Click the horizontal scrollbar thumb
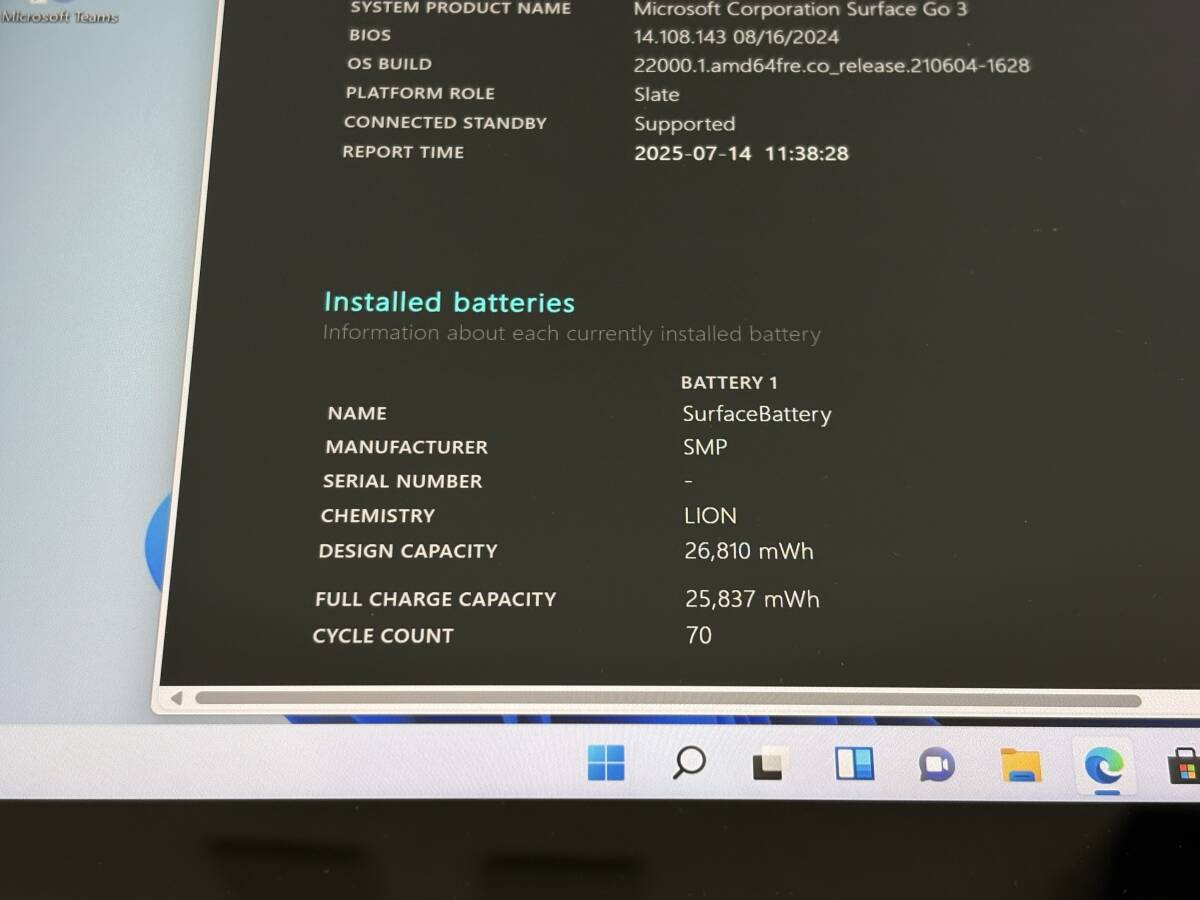The height and width of the screenshot is (900, 1200). pos(667,700)
